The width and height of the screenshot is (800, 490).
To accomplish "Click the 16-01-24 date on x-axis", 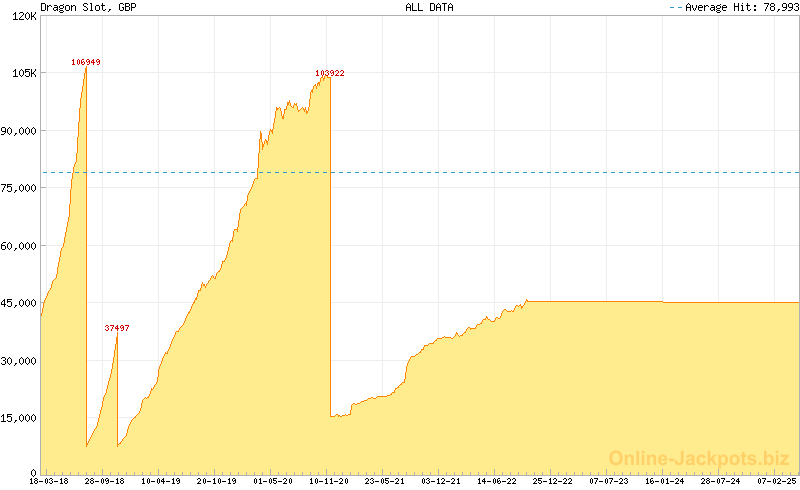I will pos(665,481).
